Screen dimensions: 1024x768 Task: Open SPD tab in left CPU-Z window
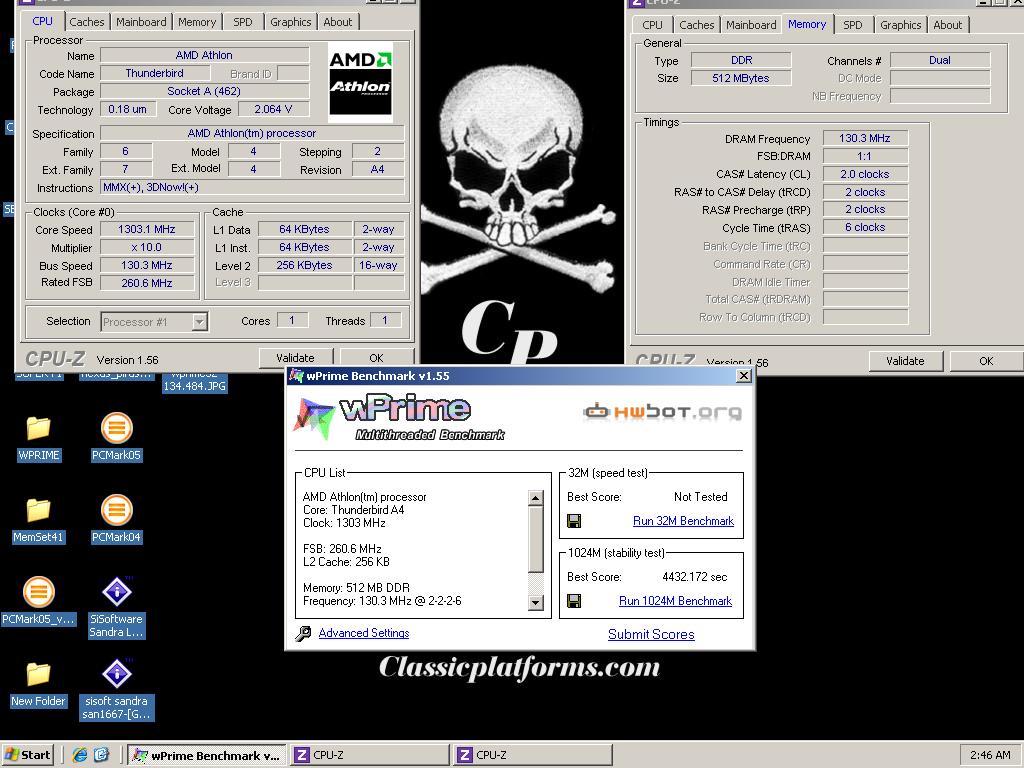tap(242, 22)
